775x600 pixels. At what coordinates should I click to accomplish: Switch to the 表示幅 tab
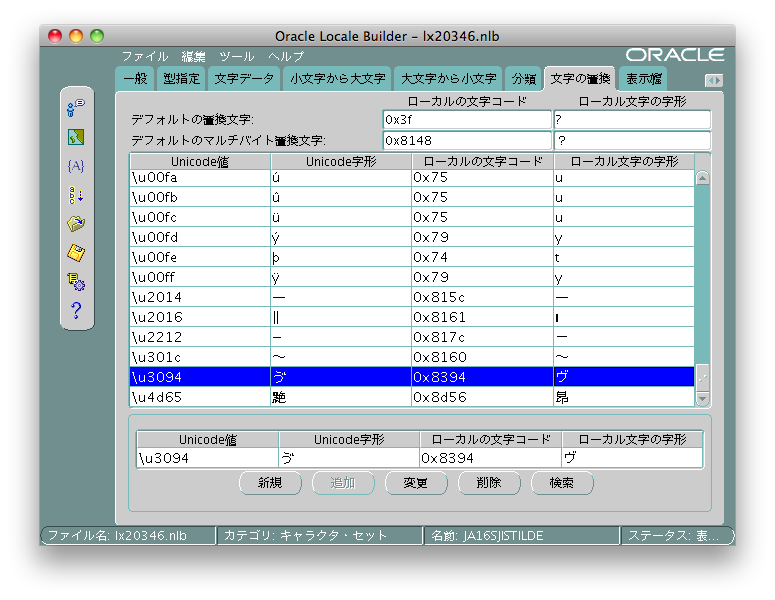[643, 79]
